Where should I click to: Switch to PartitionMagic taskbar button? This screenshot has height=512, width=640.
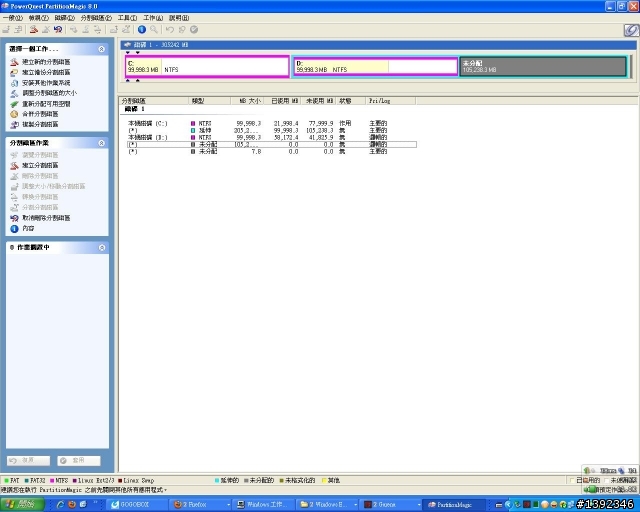(454, 505)
